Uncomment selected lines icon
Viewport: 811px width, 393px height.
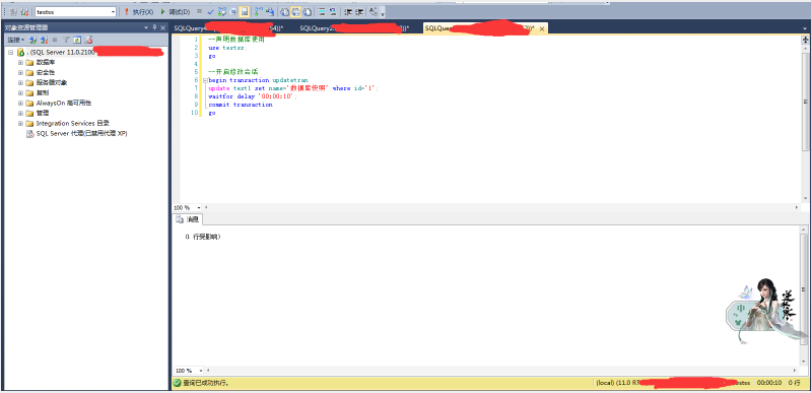tap(334, 12)
